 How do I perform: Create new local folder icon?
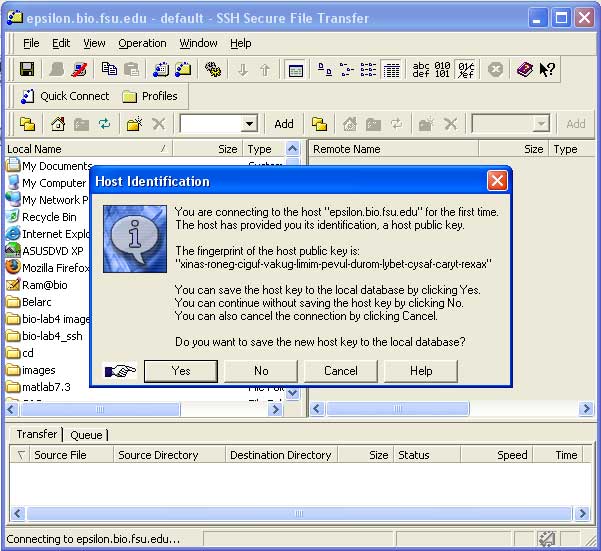tap(135, 124)
